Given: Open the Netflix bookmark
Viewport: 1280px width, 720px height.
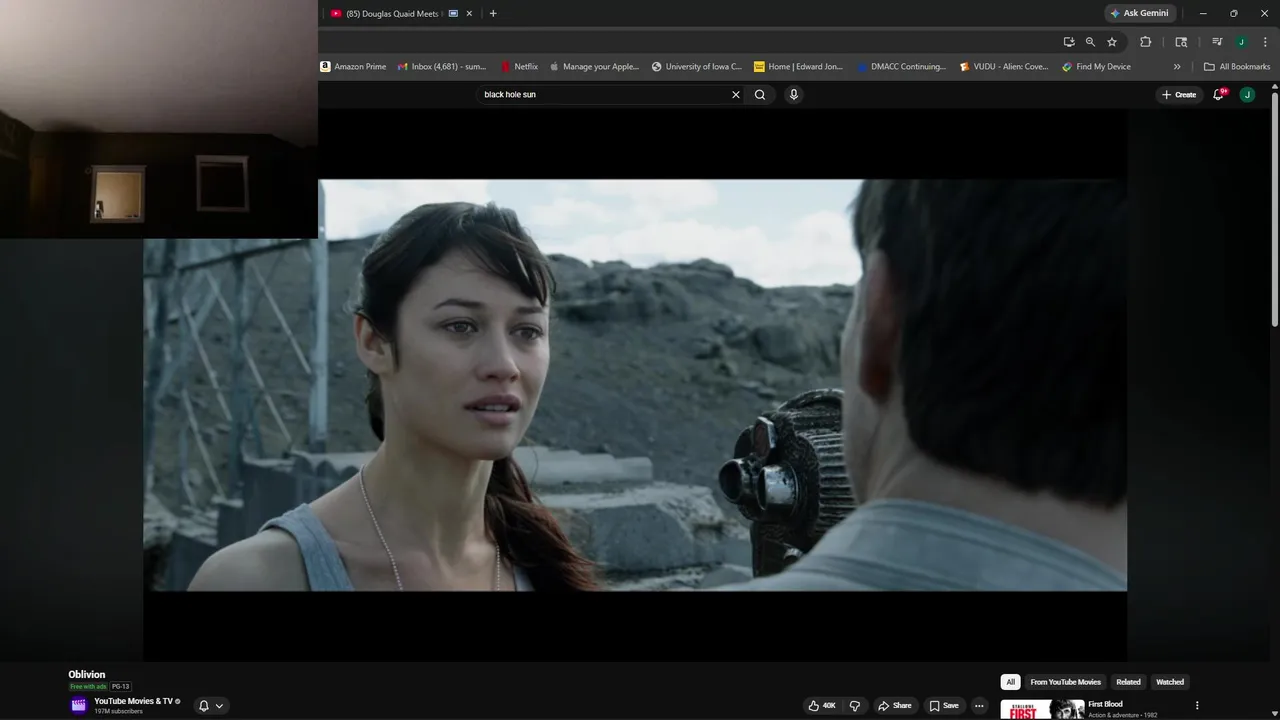Looking at the screenshot, I should [x=519, y=67].
